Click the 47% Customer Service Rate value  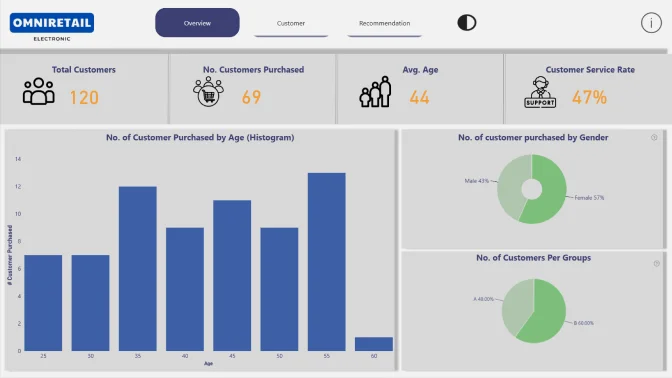589,97
